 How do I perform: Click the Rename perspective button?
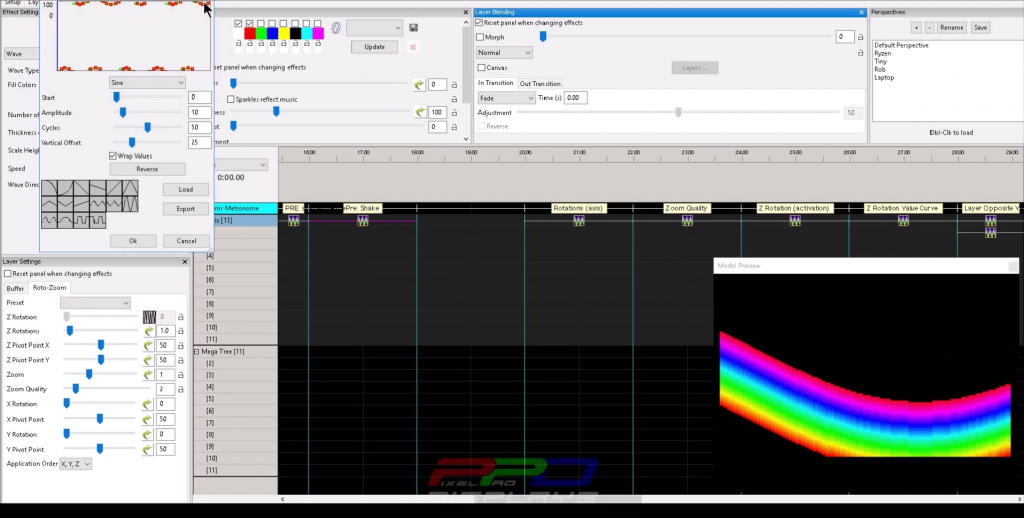coord(951,27)
